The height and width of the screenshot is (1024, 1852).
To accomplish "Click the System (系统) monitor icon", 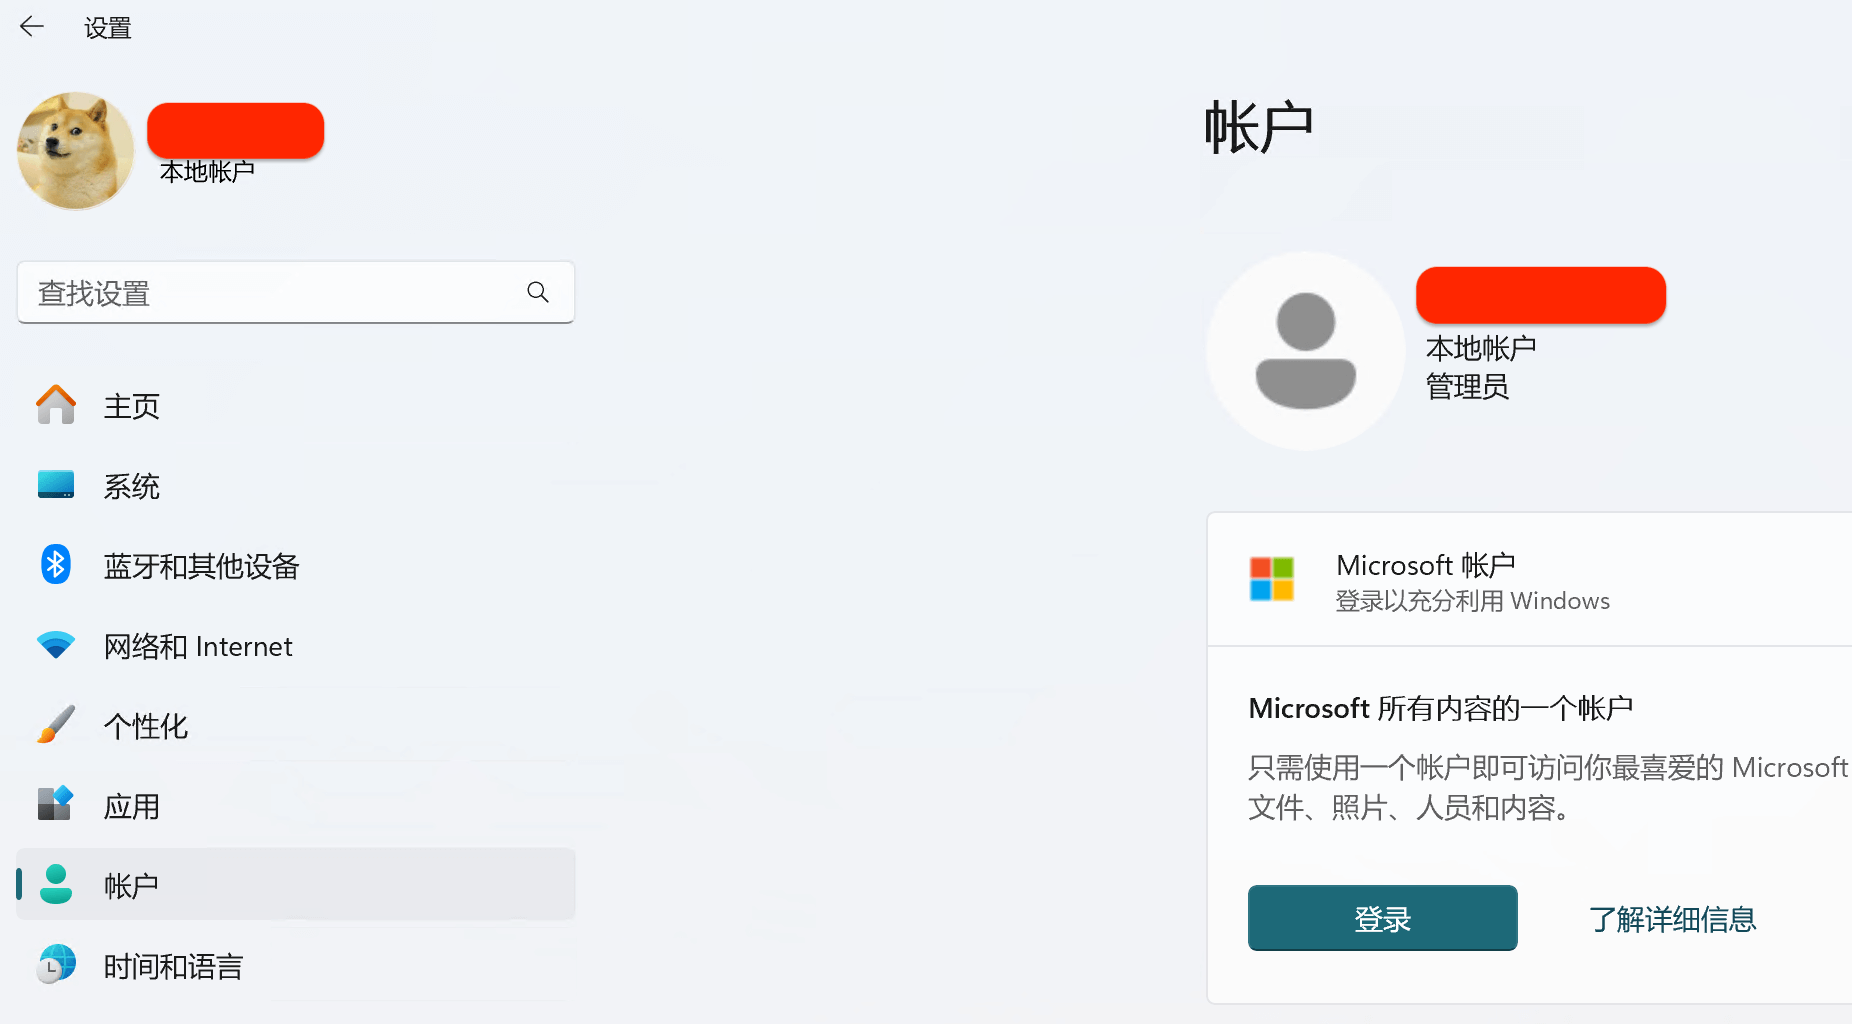I will pos(56,485).
